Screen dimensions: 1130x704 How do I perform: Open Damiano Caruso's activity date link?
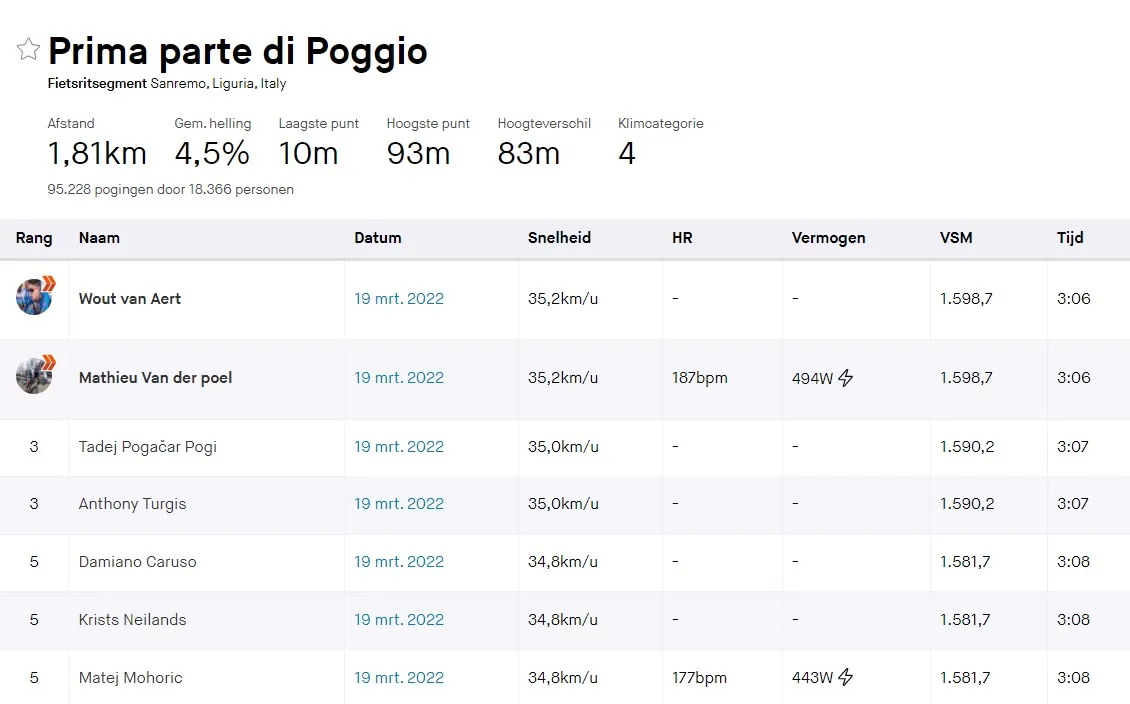click(399, 562)
